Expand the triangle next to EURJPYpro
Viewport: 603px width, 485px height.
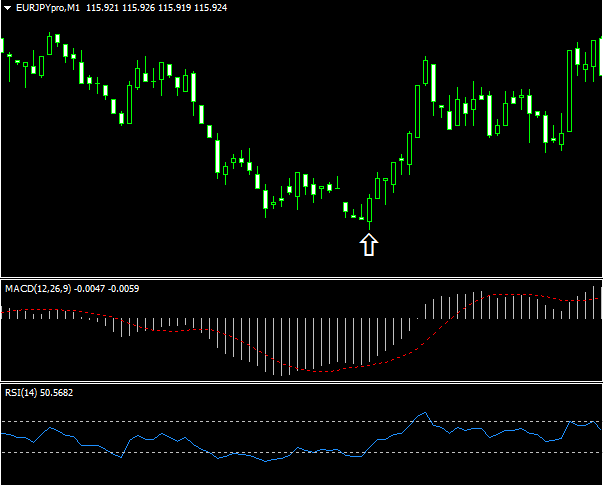tap(8, 8)
